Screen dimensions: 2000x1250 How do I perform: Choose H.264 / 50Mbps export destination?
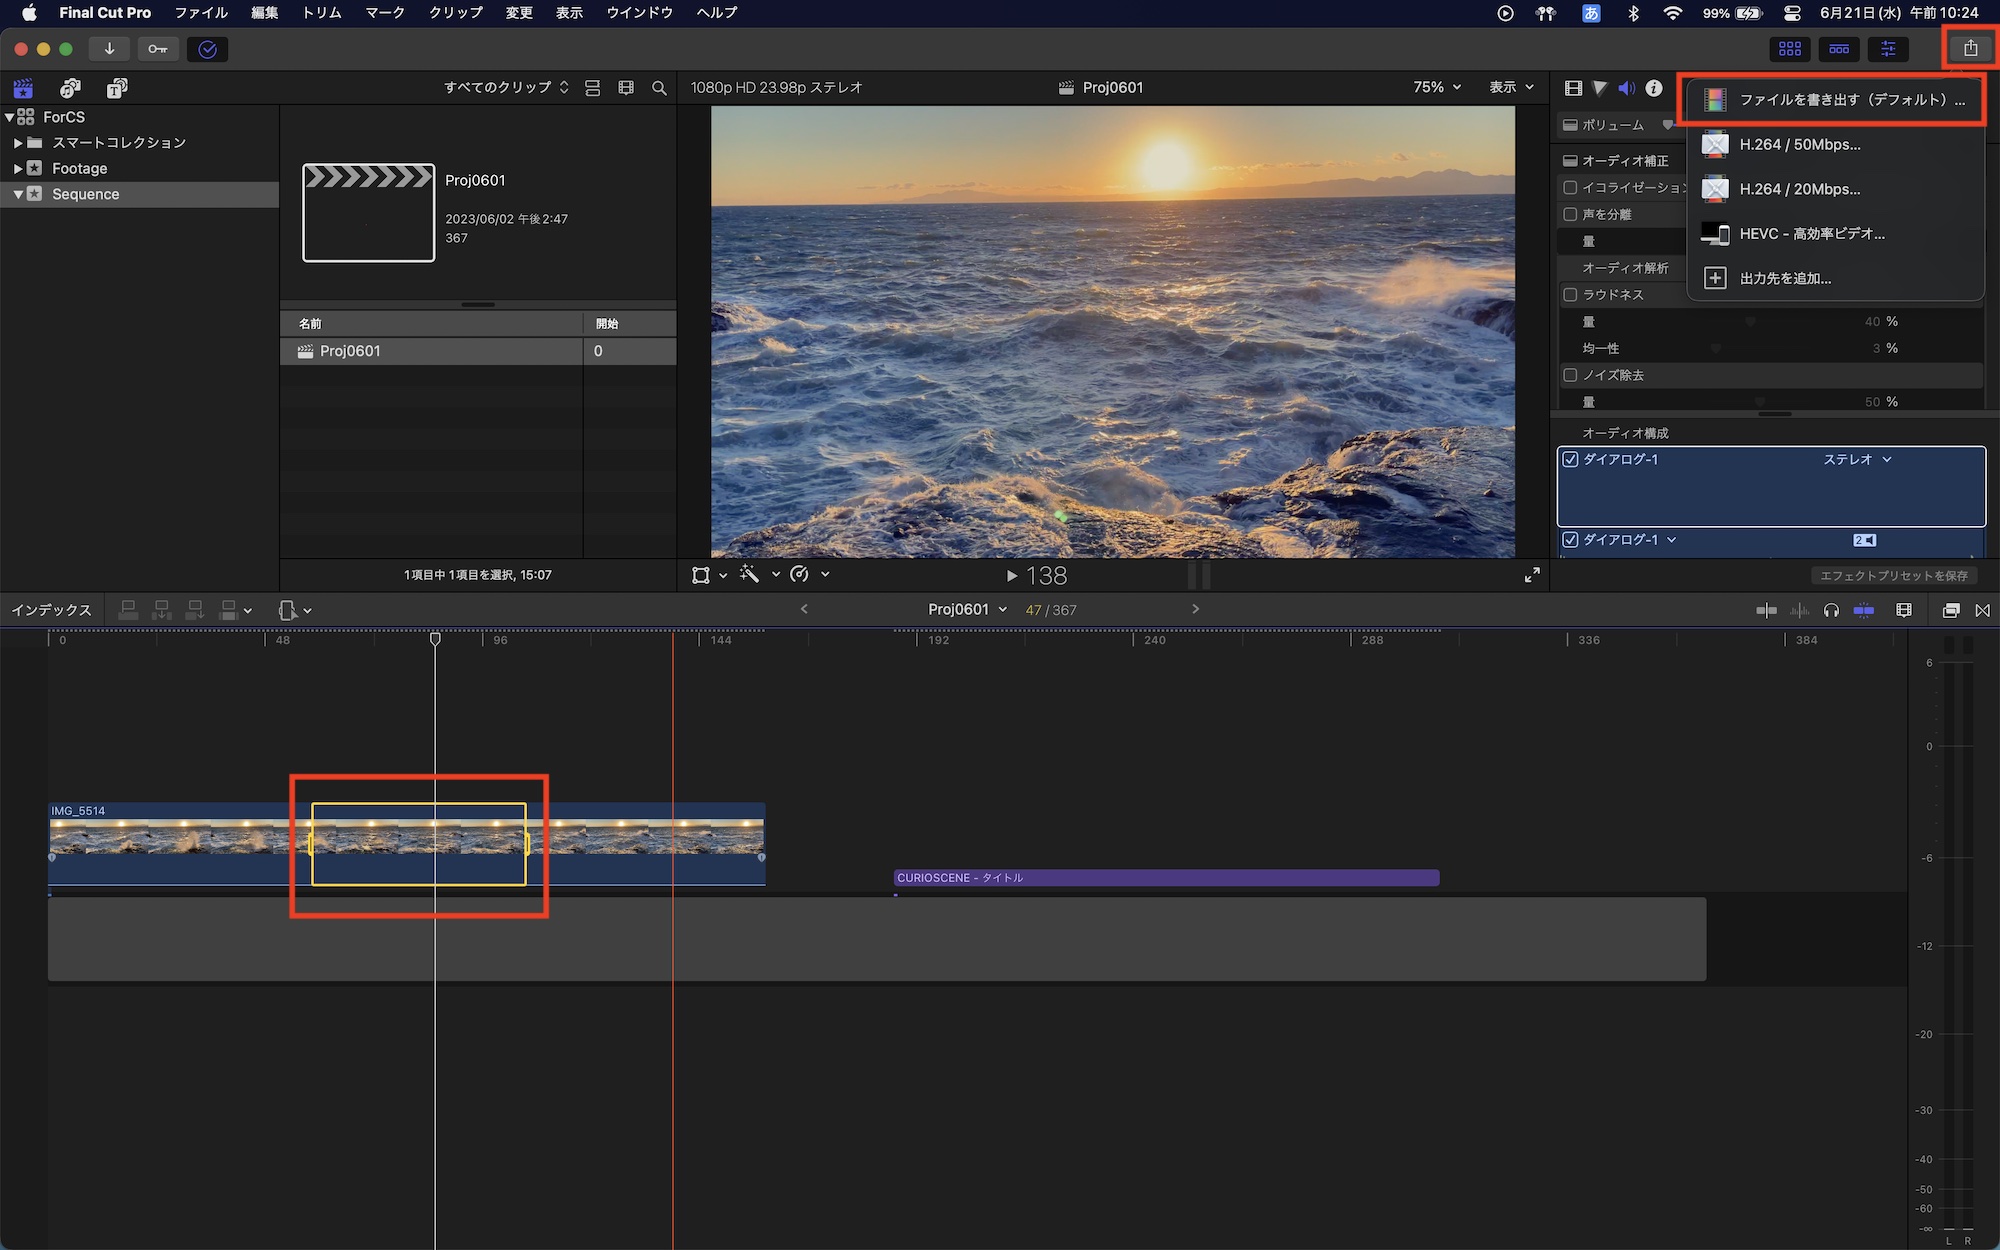pos(1800,144)
